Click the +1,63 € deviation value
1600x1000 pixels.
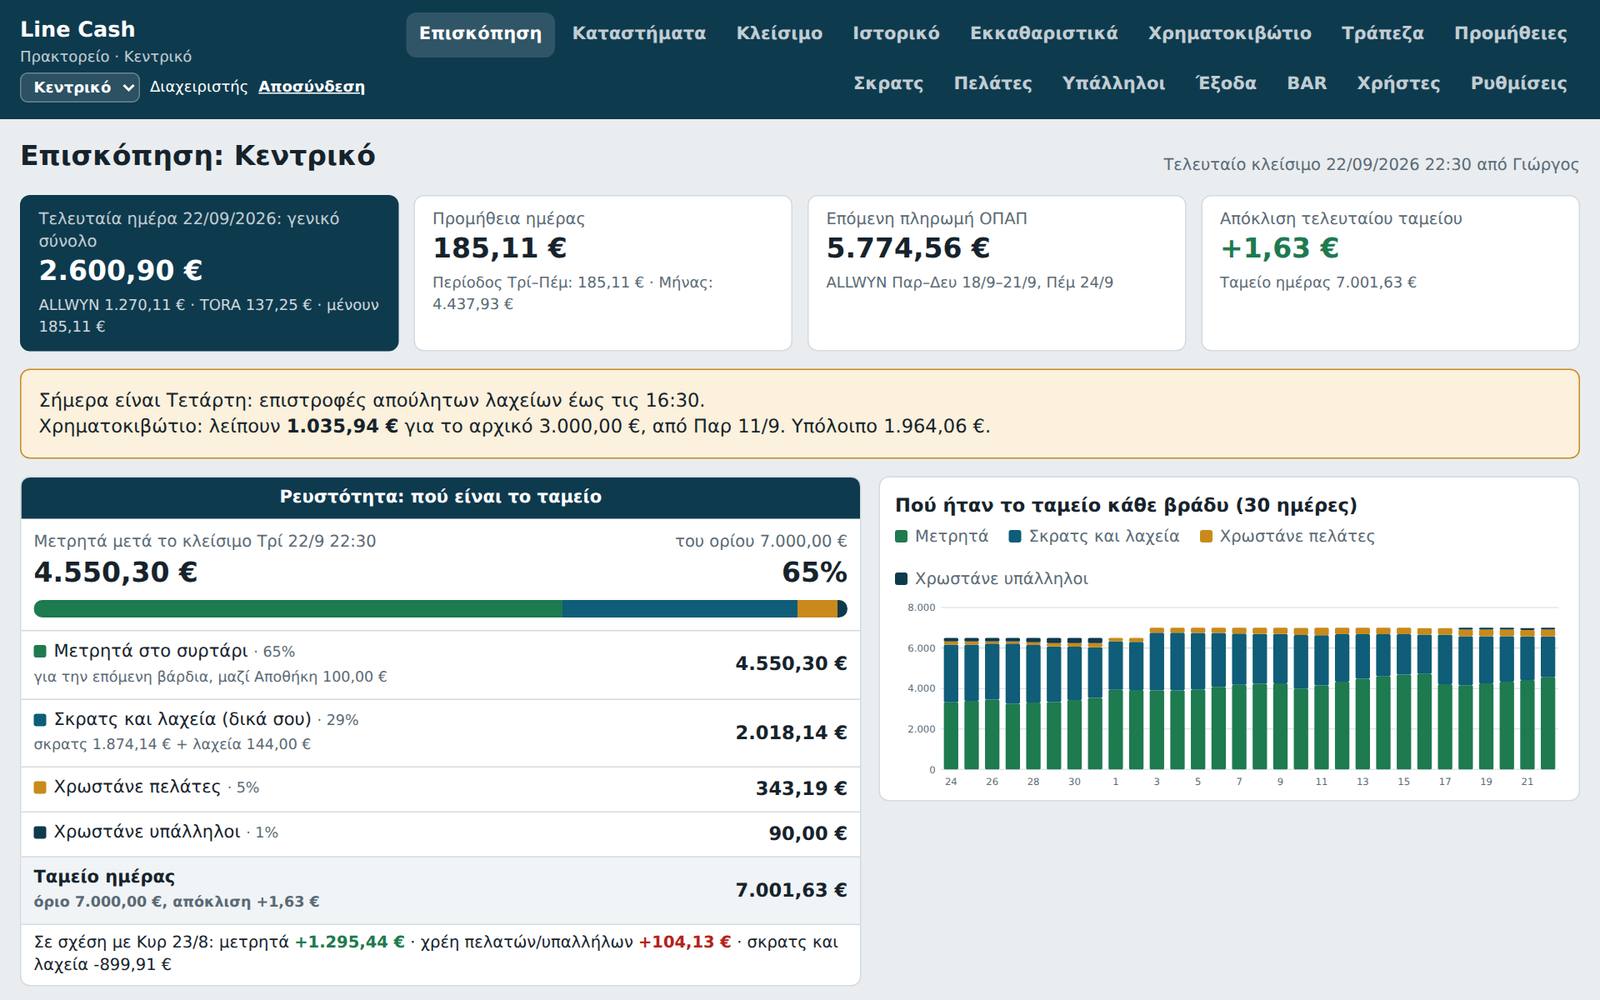(1279, 248)
